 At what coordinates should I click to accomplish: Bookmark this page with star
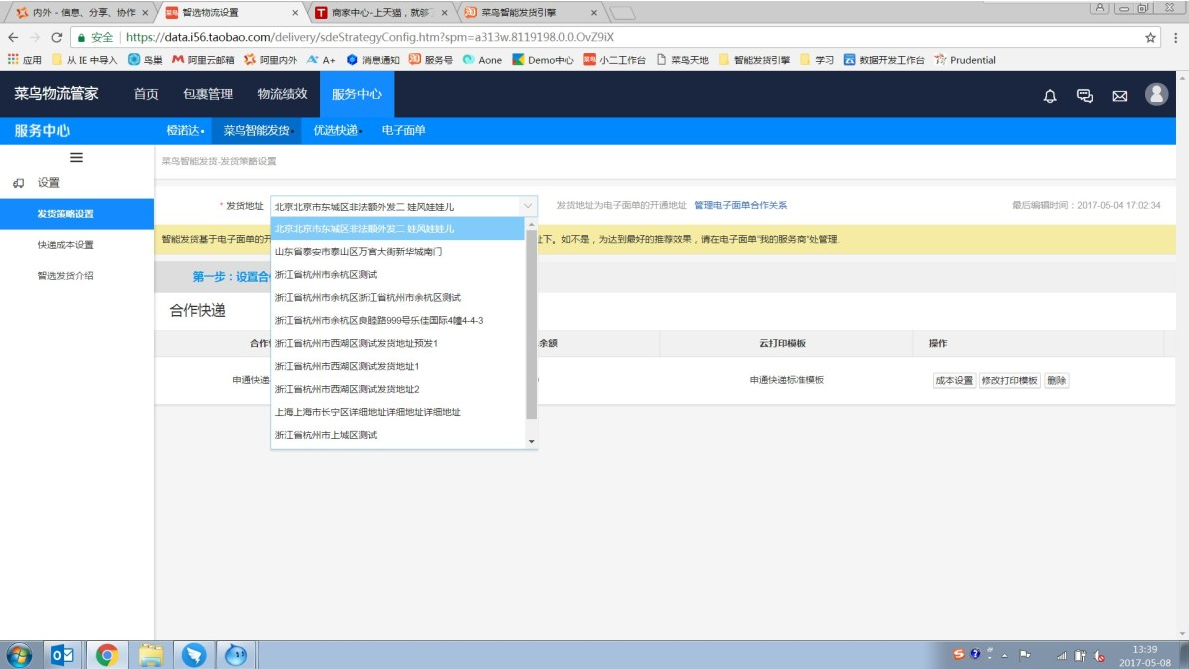coord(1150,37)
